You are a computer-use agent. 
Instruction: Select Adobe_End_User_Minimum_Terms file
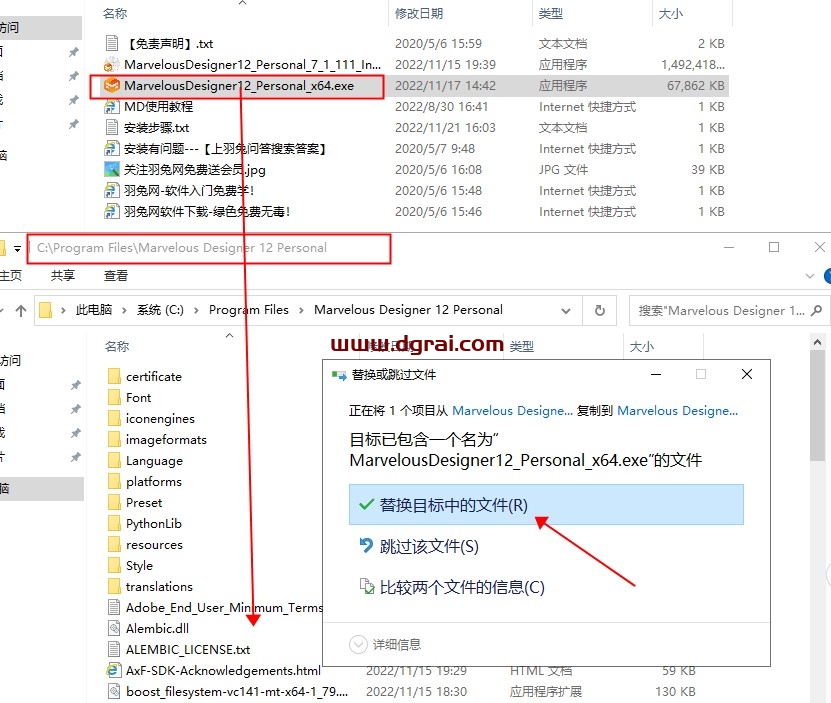point(215,608)
